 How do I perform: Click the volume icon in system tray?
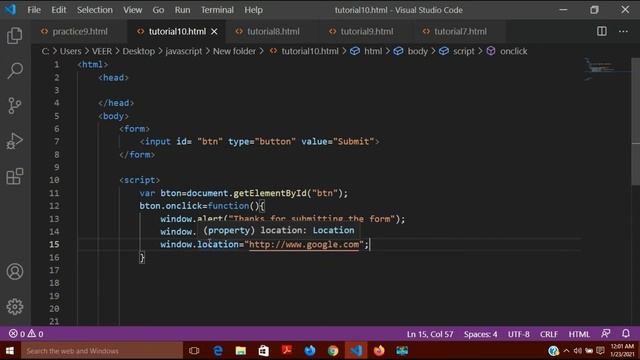click(x=577, y=351)
